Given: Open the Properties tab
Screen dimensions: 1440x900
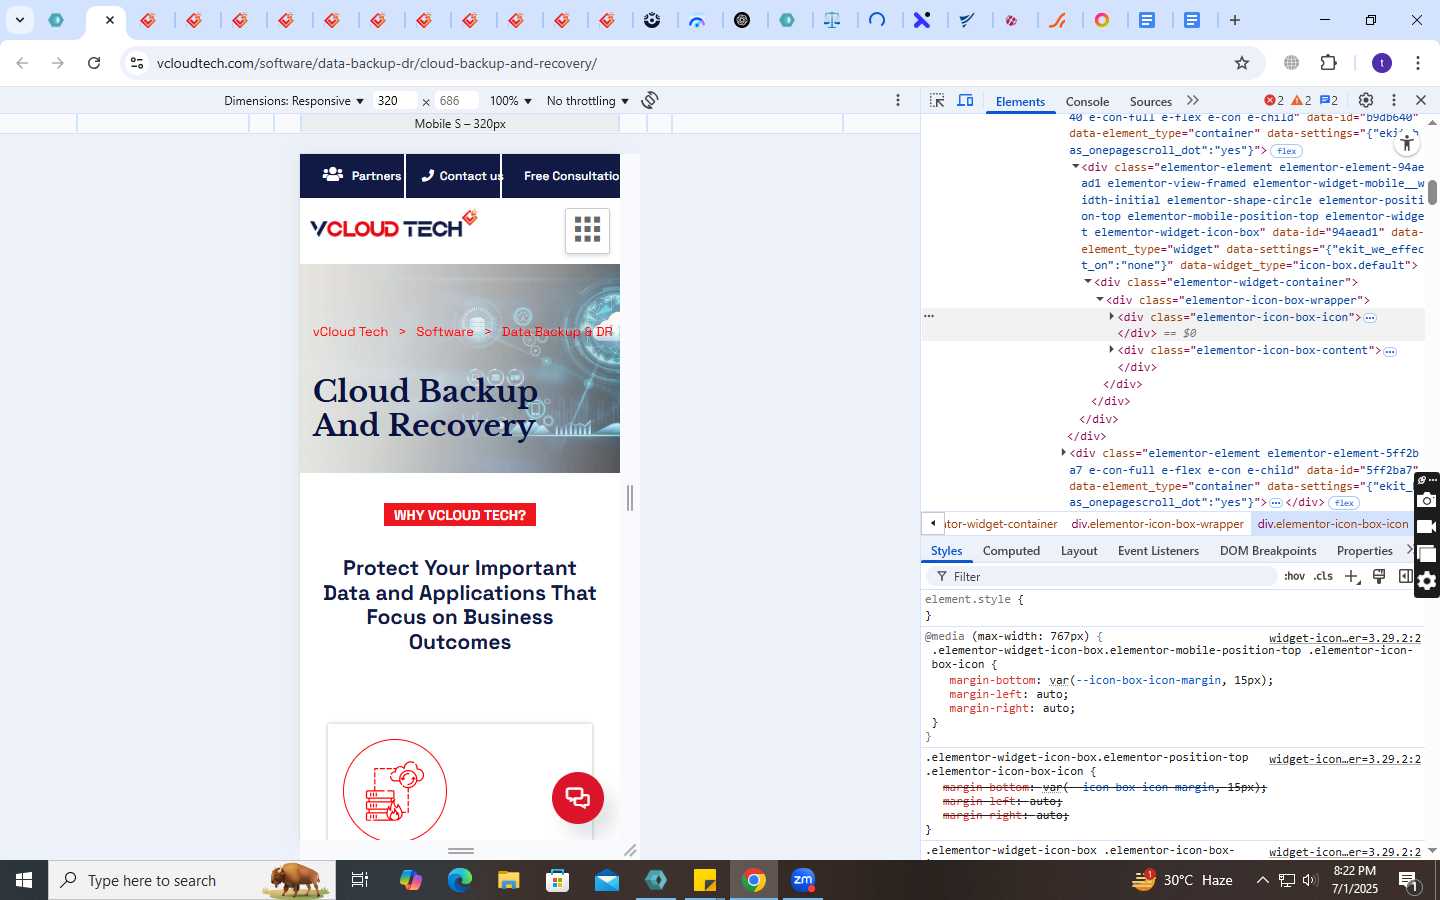Looking at the screenshot, I should coord(1364,551).
